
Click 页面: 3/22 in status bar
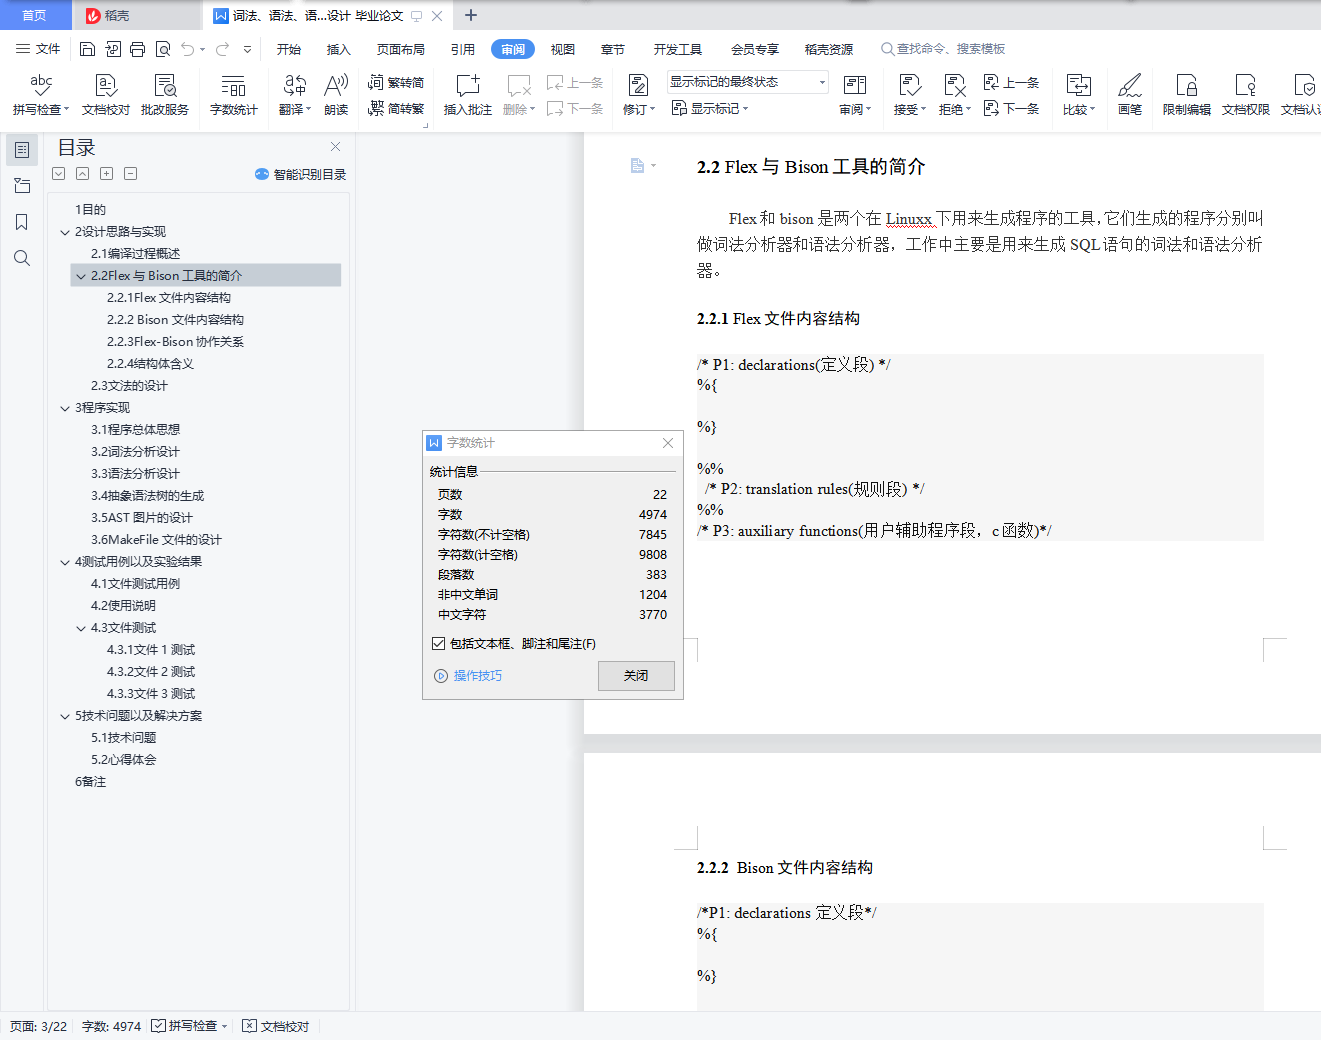pos(39,1026)
